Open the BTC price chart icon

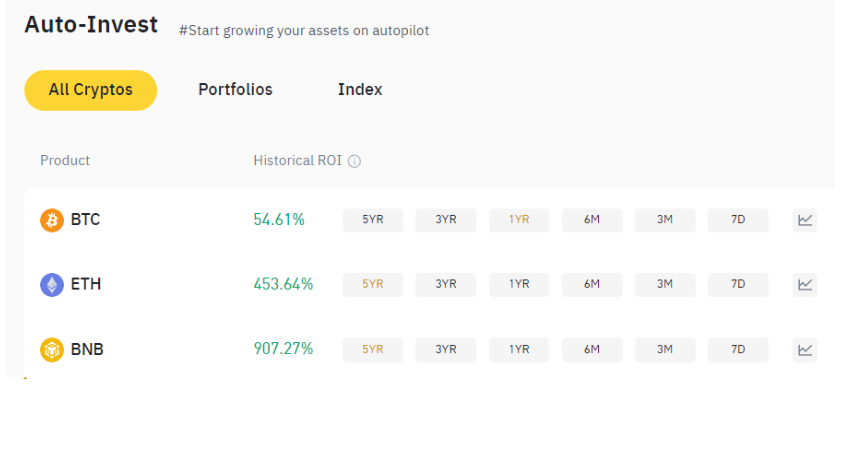click(x=805, y=220)
